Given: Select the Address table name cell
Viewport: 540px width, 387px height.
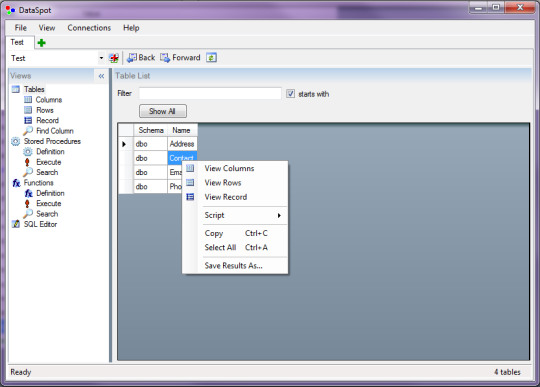Looking at the screenshot, I should point(182,144).
